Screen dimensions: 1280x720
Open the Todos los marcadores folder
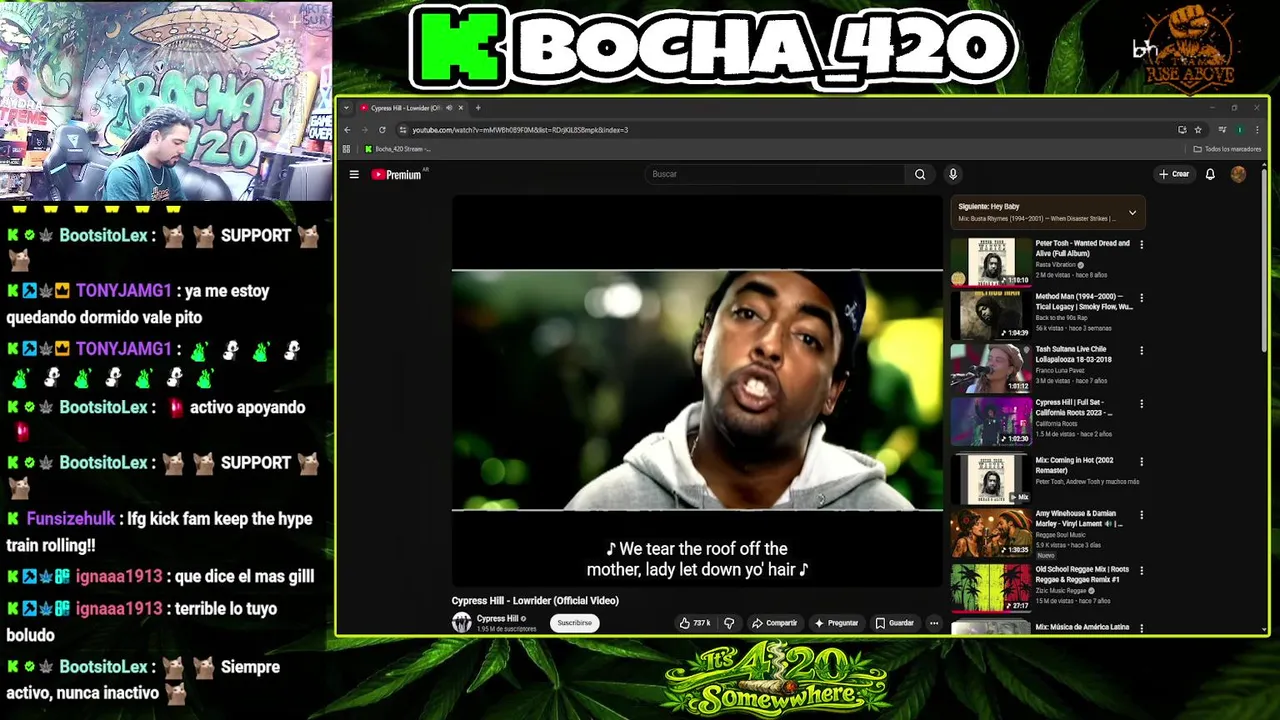coord(1227,149)
